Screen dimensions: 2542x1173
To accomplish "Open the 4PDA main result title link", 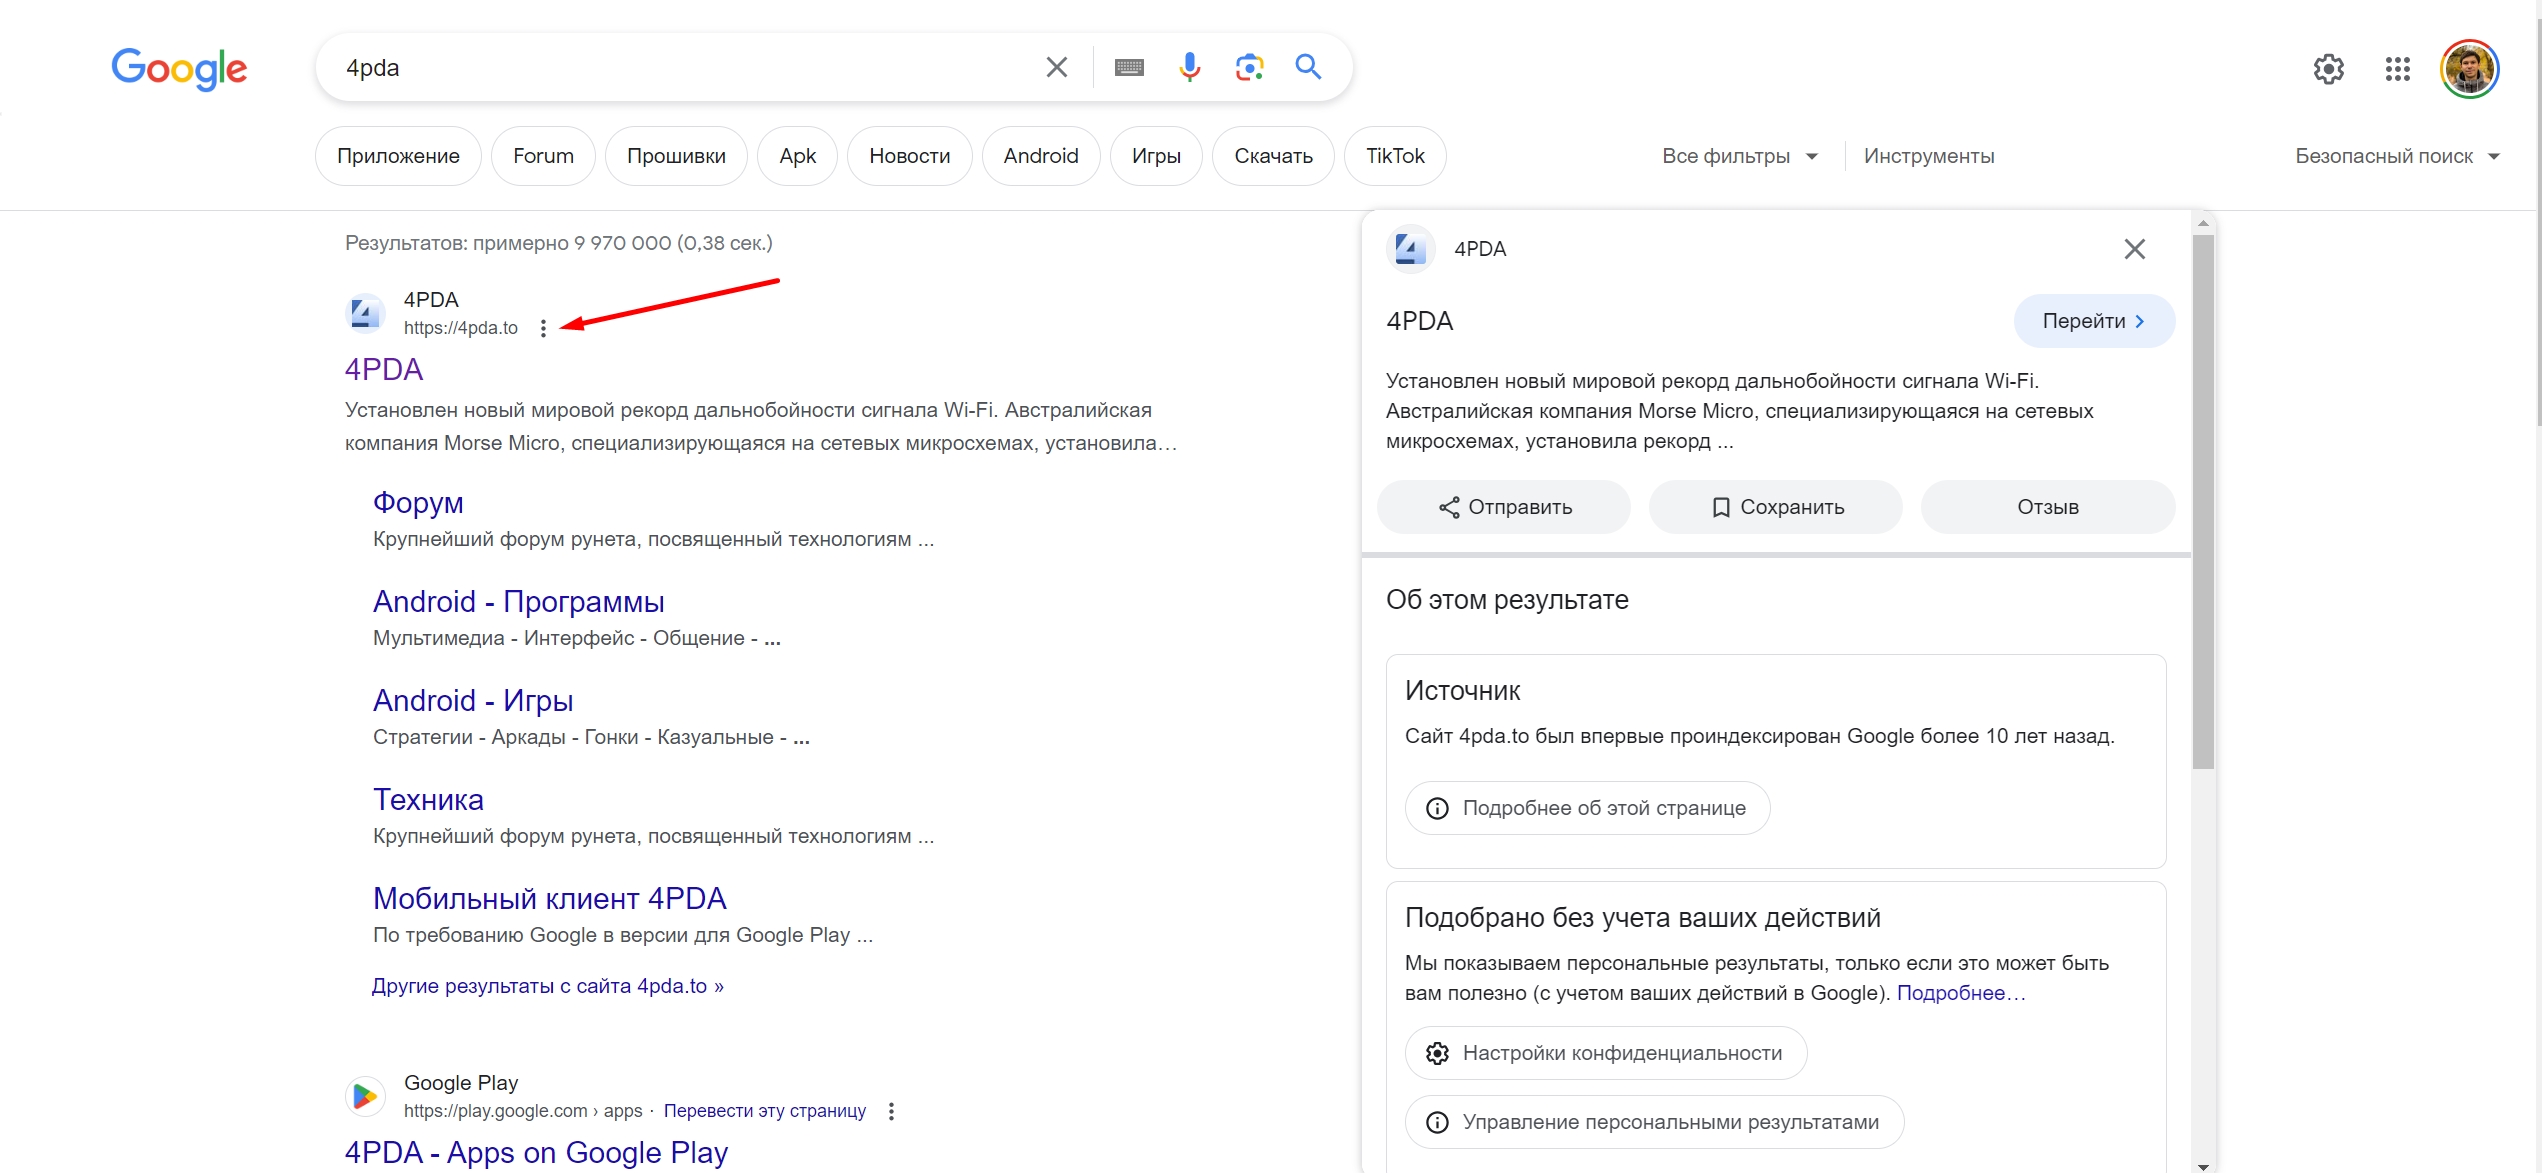I will coord(384,370).
